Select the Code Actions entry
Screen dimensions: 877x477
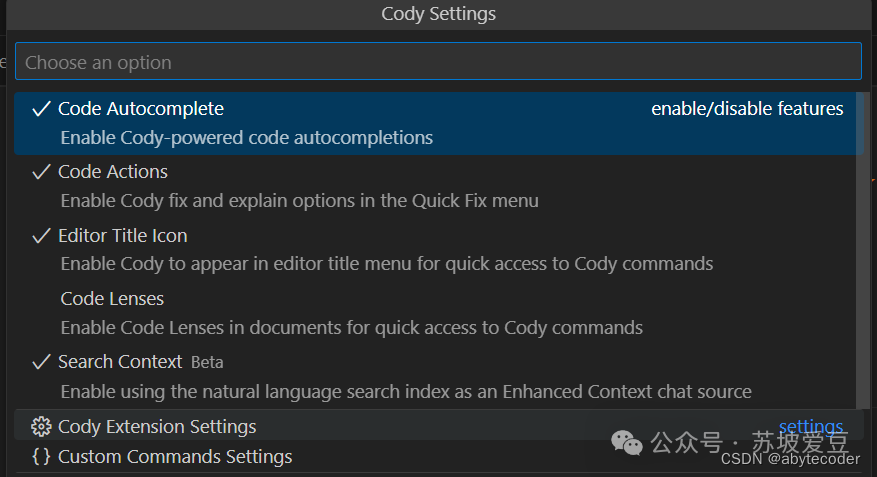112,172
